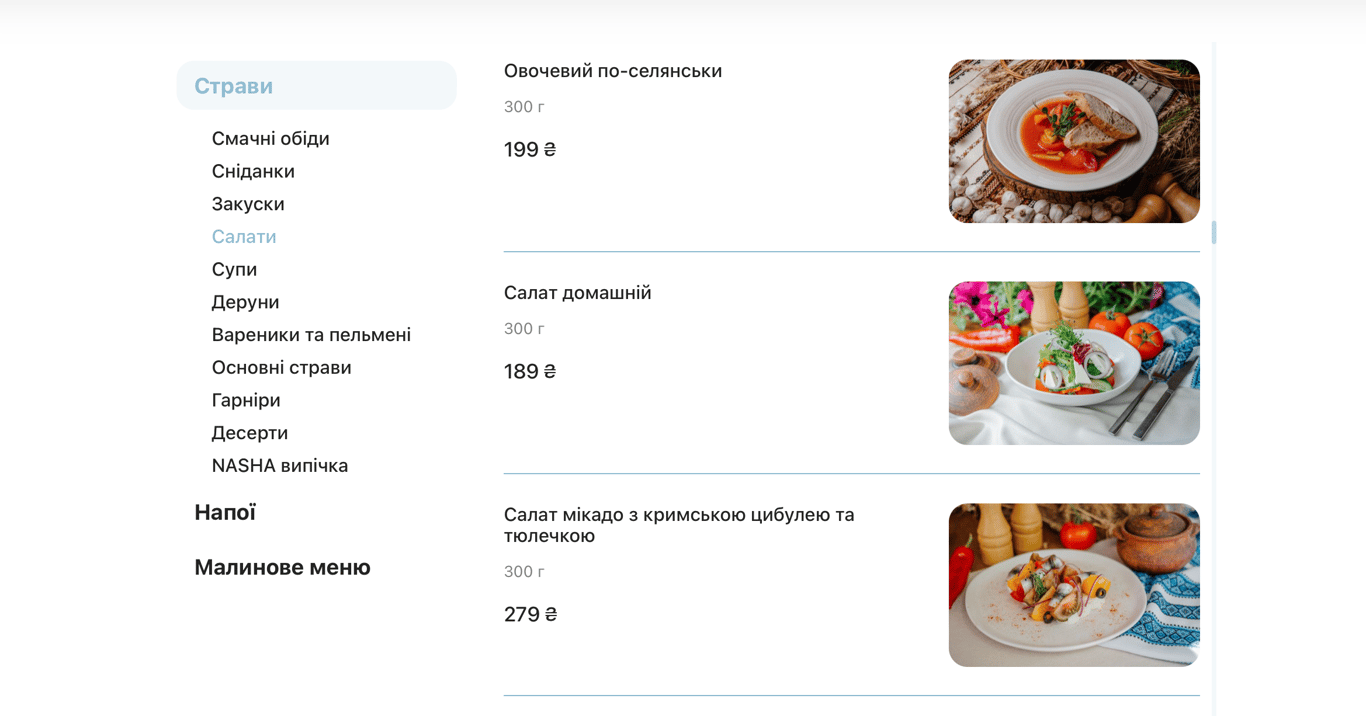The width and height of the screenshot is (1366, 716).
Task: Click the vertical page scrollbar handle
Action: pos(1213,232)
